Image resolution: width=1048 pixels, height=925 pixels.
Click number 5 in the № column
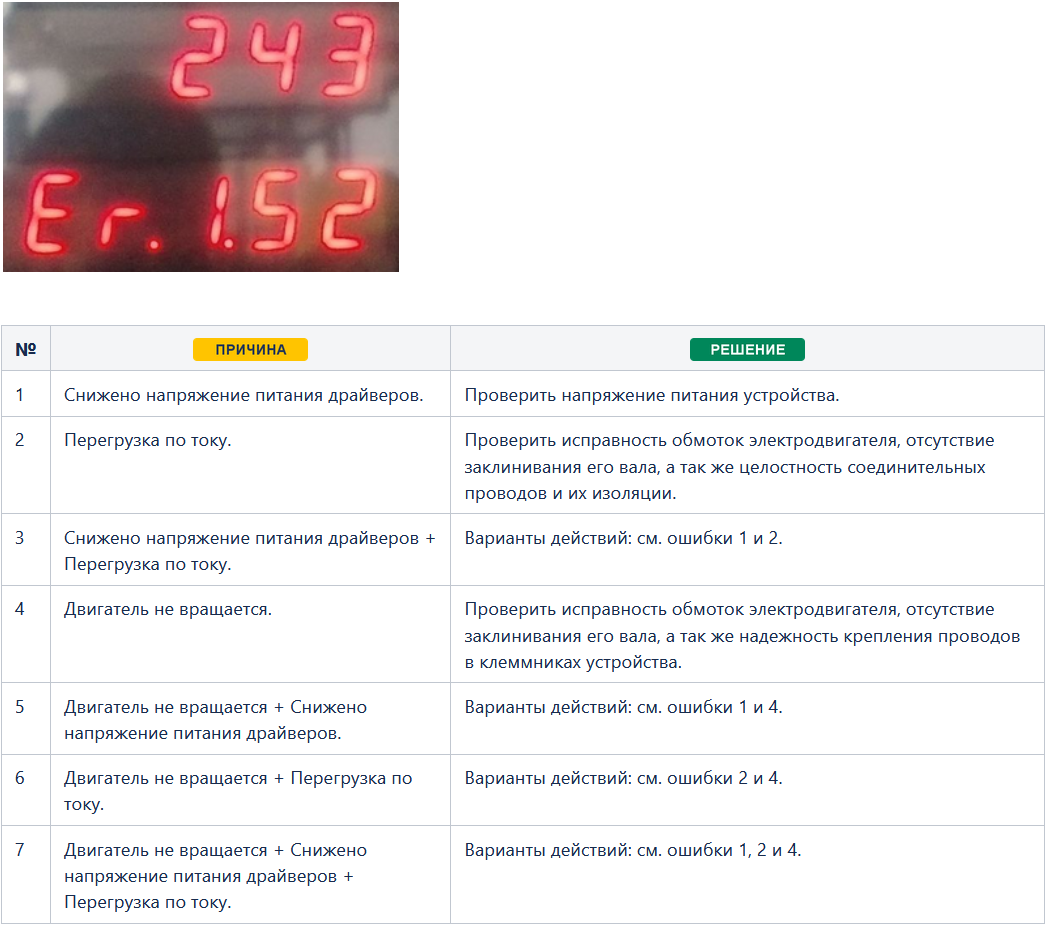point(19,707)
